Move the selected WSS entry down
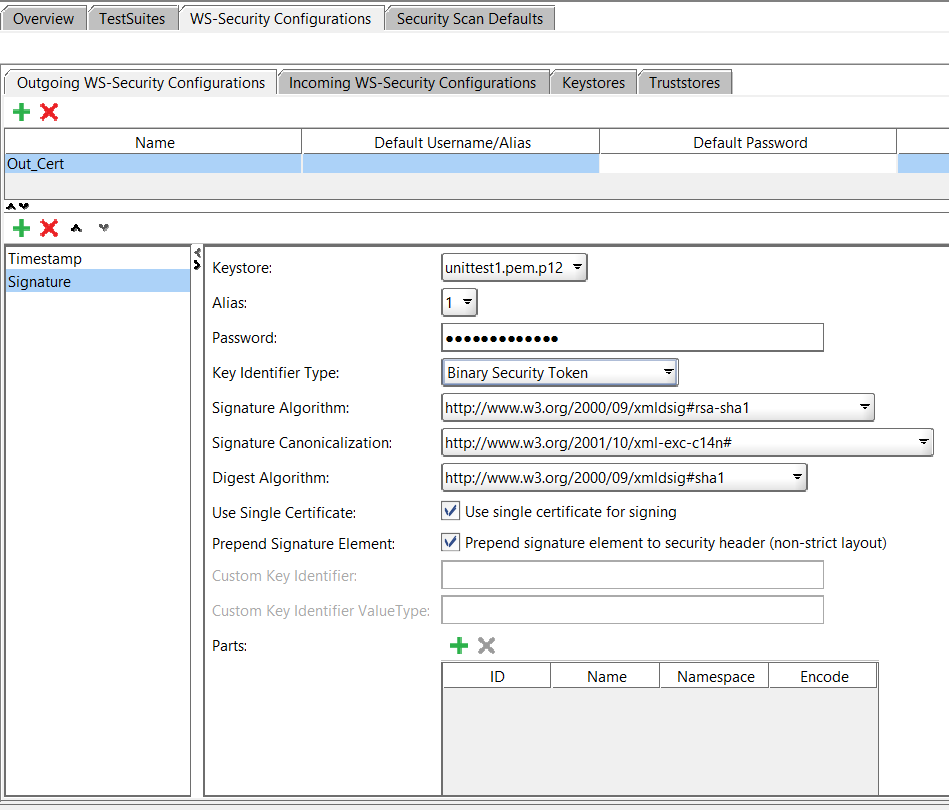This screenshot has width=949, height=810. coord(103,228)
